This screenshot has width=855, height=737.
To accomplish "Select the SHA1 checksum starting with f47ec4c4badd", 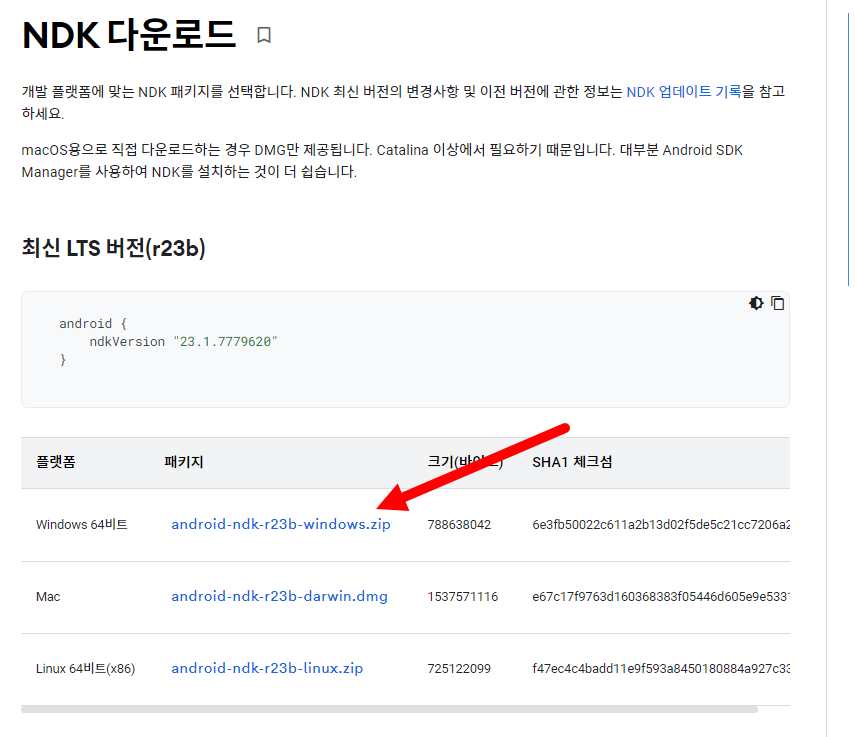I will tap(661, 668).
